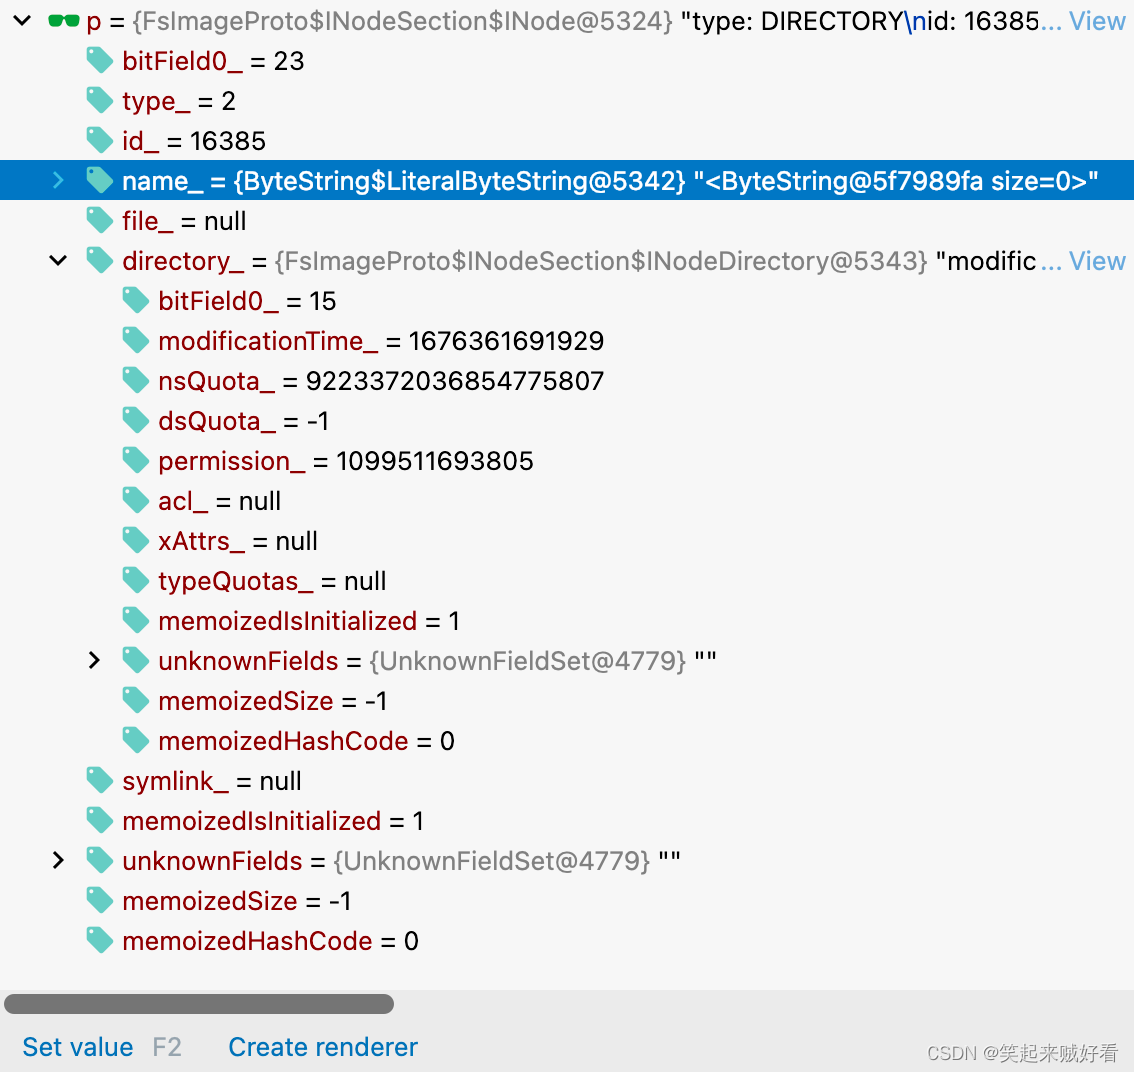
Task: Click the tag icon of memoizedHashCode under directory_
Action: click(x=136, y=741)
